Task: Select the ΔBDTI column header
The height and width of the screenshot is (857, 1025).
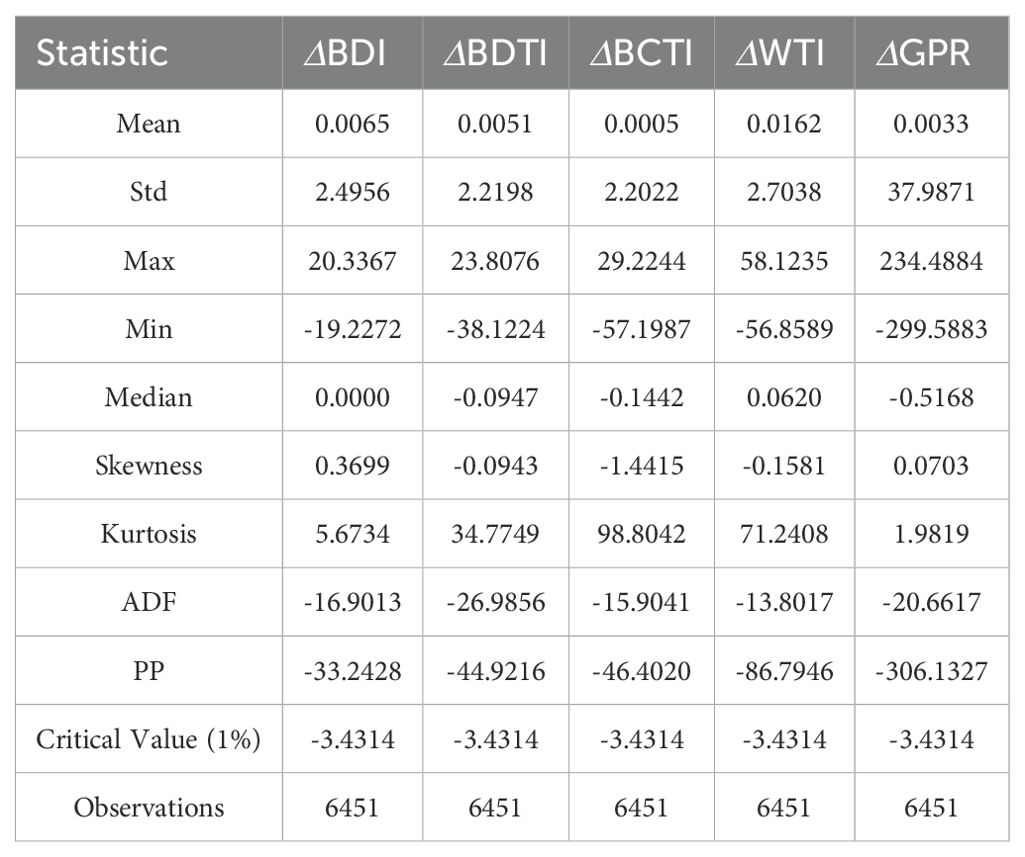Action: (x=497, y=53)
